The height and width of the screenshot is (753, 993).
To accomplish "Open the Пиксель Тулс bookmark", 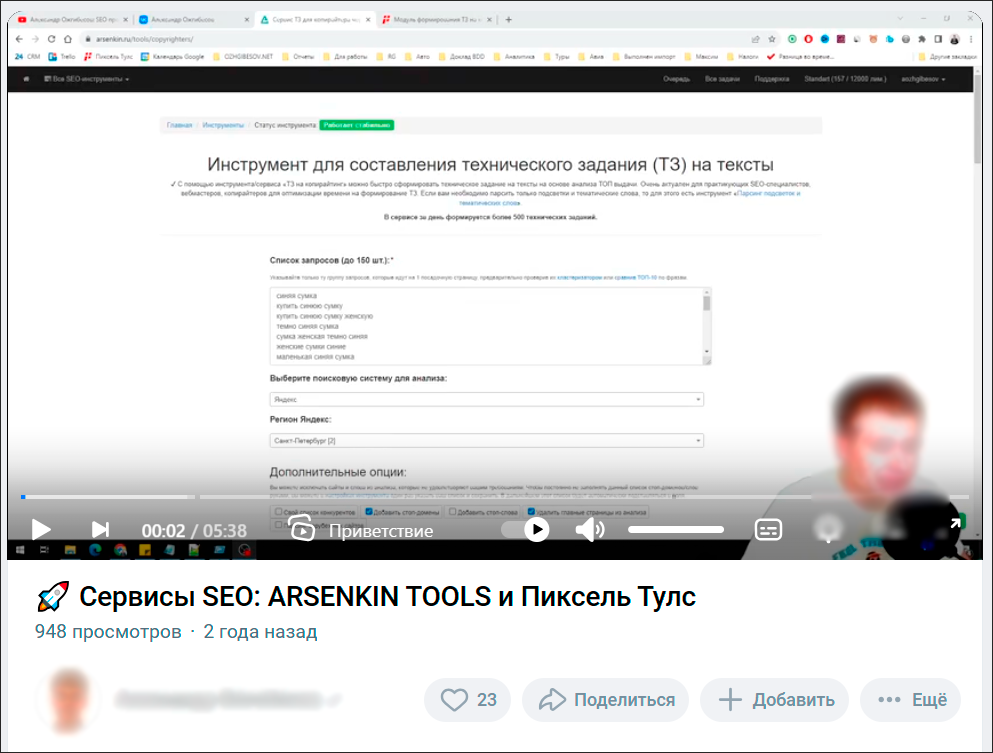I will point(108,56).
